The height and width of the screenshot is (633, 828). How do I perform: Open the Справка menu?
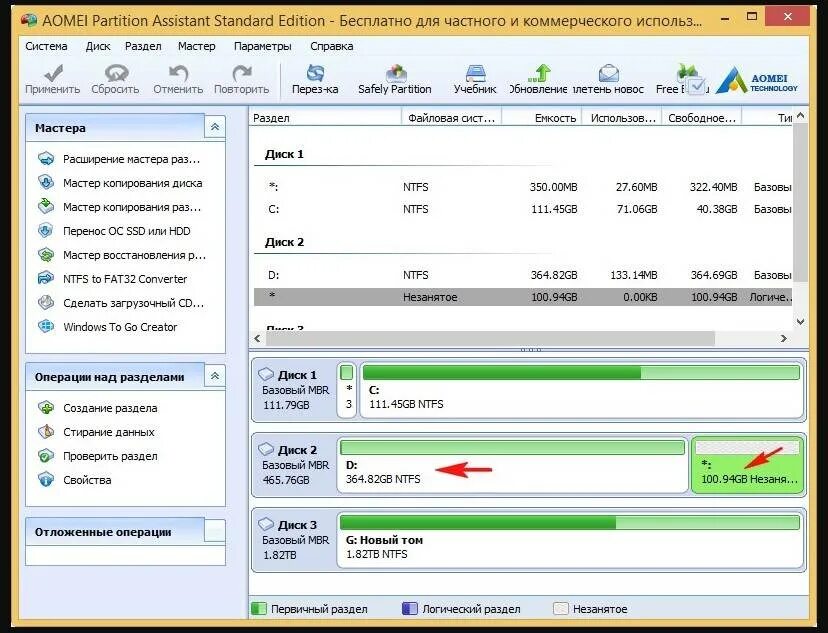(x=332, y=46)
